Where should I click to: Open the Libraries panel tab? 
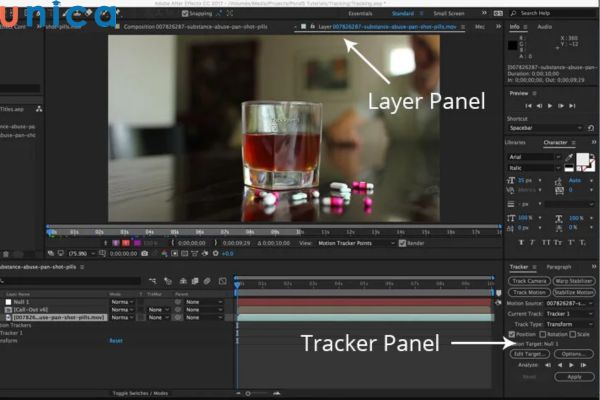[515, 142]
